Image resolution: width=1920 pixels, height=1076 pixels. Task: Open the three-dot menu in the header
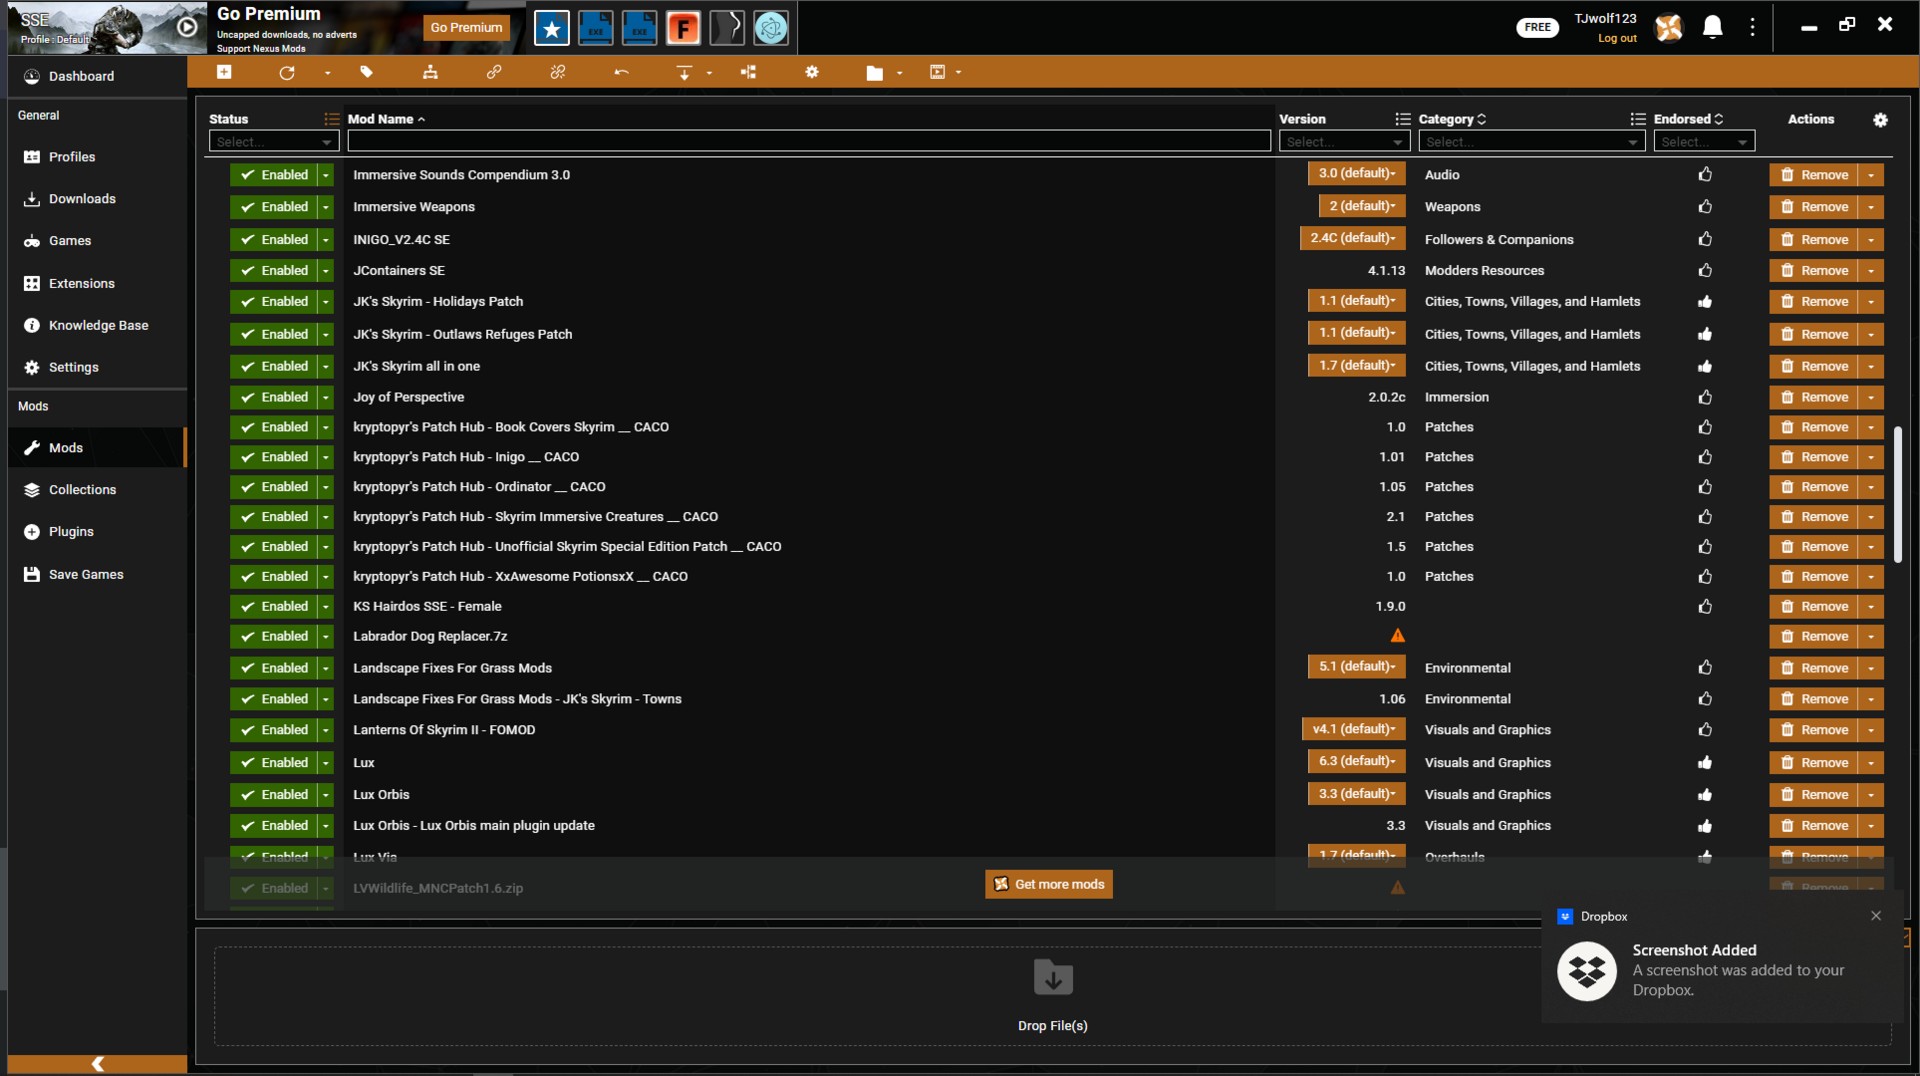[1752, 27]
